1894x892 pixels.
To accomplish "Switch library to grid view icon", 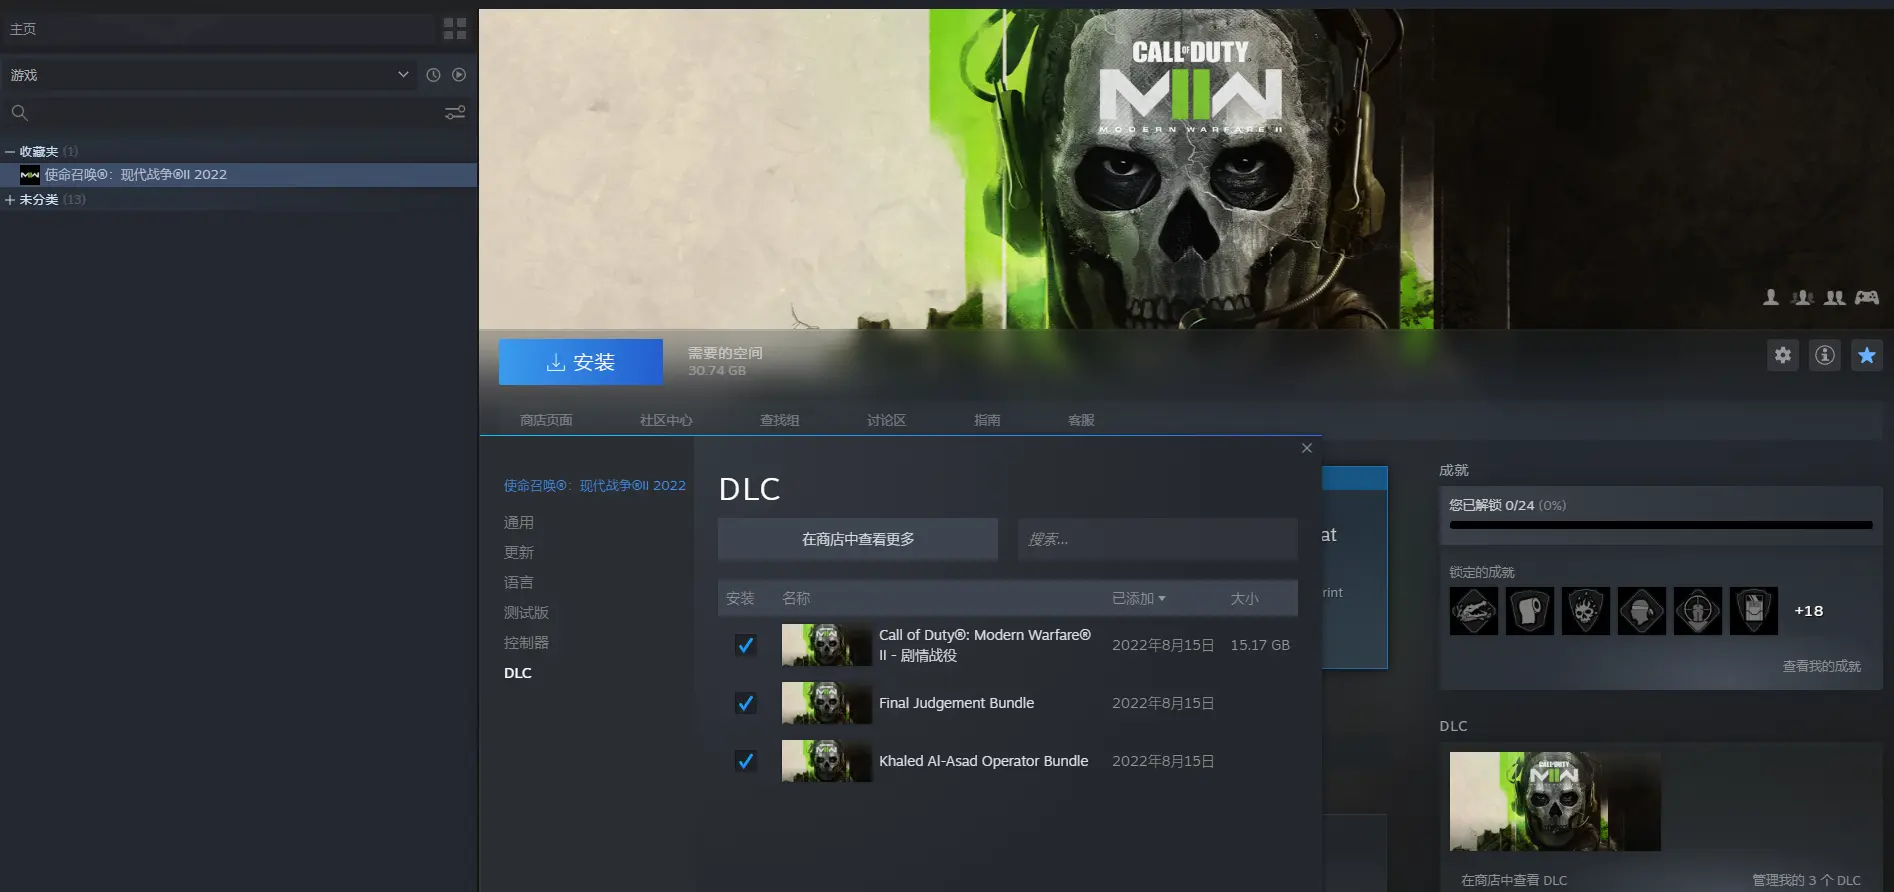I will tap(455, 28).
